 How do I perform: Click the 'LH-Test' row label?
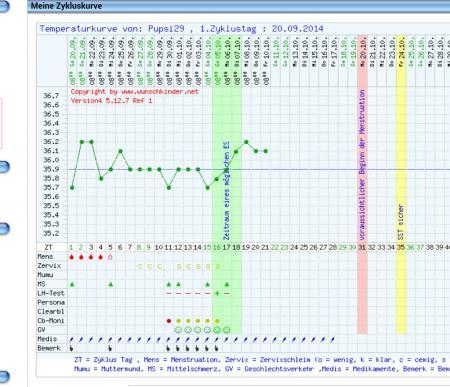tap(51, 293)
